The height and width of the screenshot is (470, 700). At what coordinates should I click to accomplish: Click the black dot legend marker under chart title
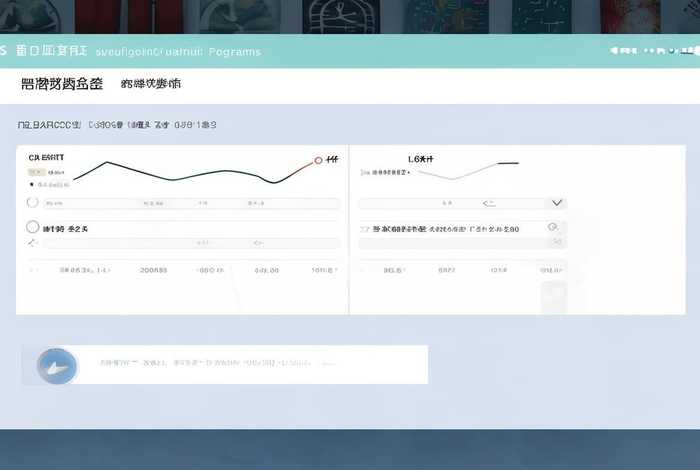pos(32,184)
